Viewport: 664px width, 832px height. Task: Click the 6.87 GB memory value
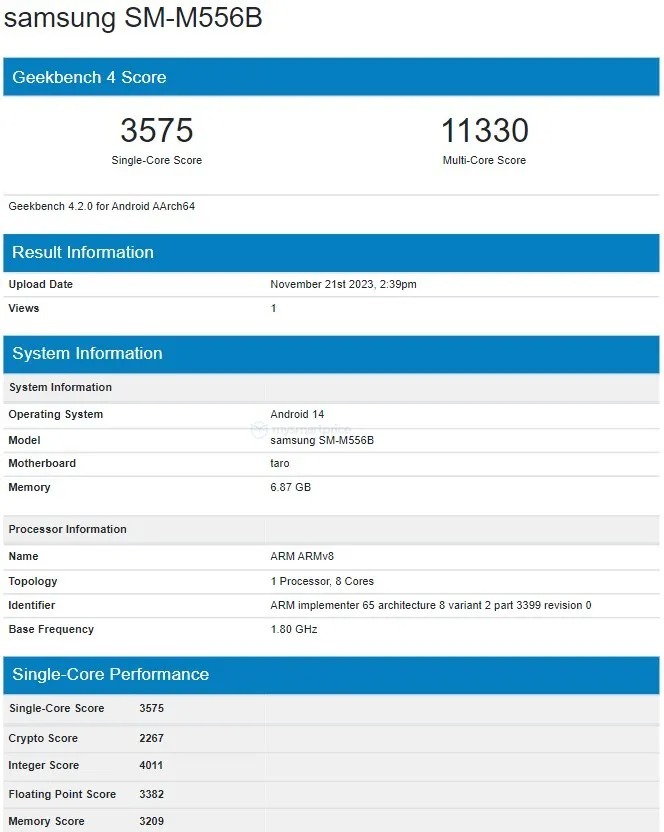292,487
